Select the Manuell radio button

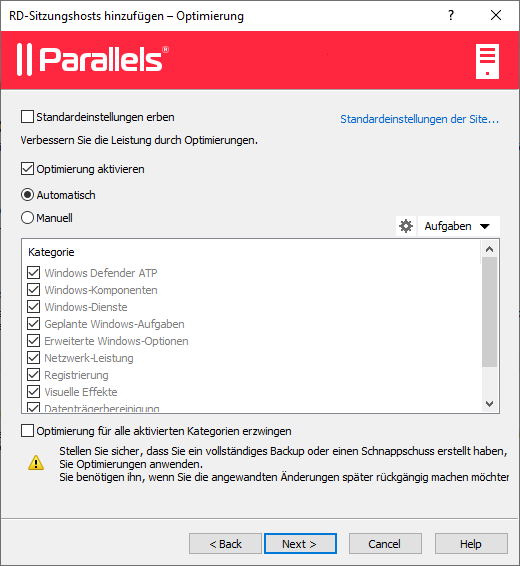[x=27, y=218]
